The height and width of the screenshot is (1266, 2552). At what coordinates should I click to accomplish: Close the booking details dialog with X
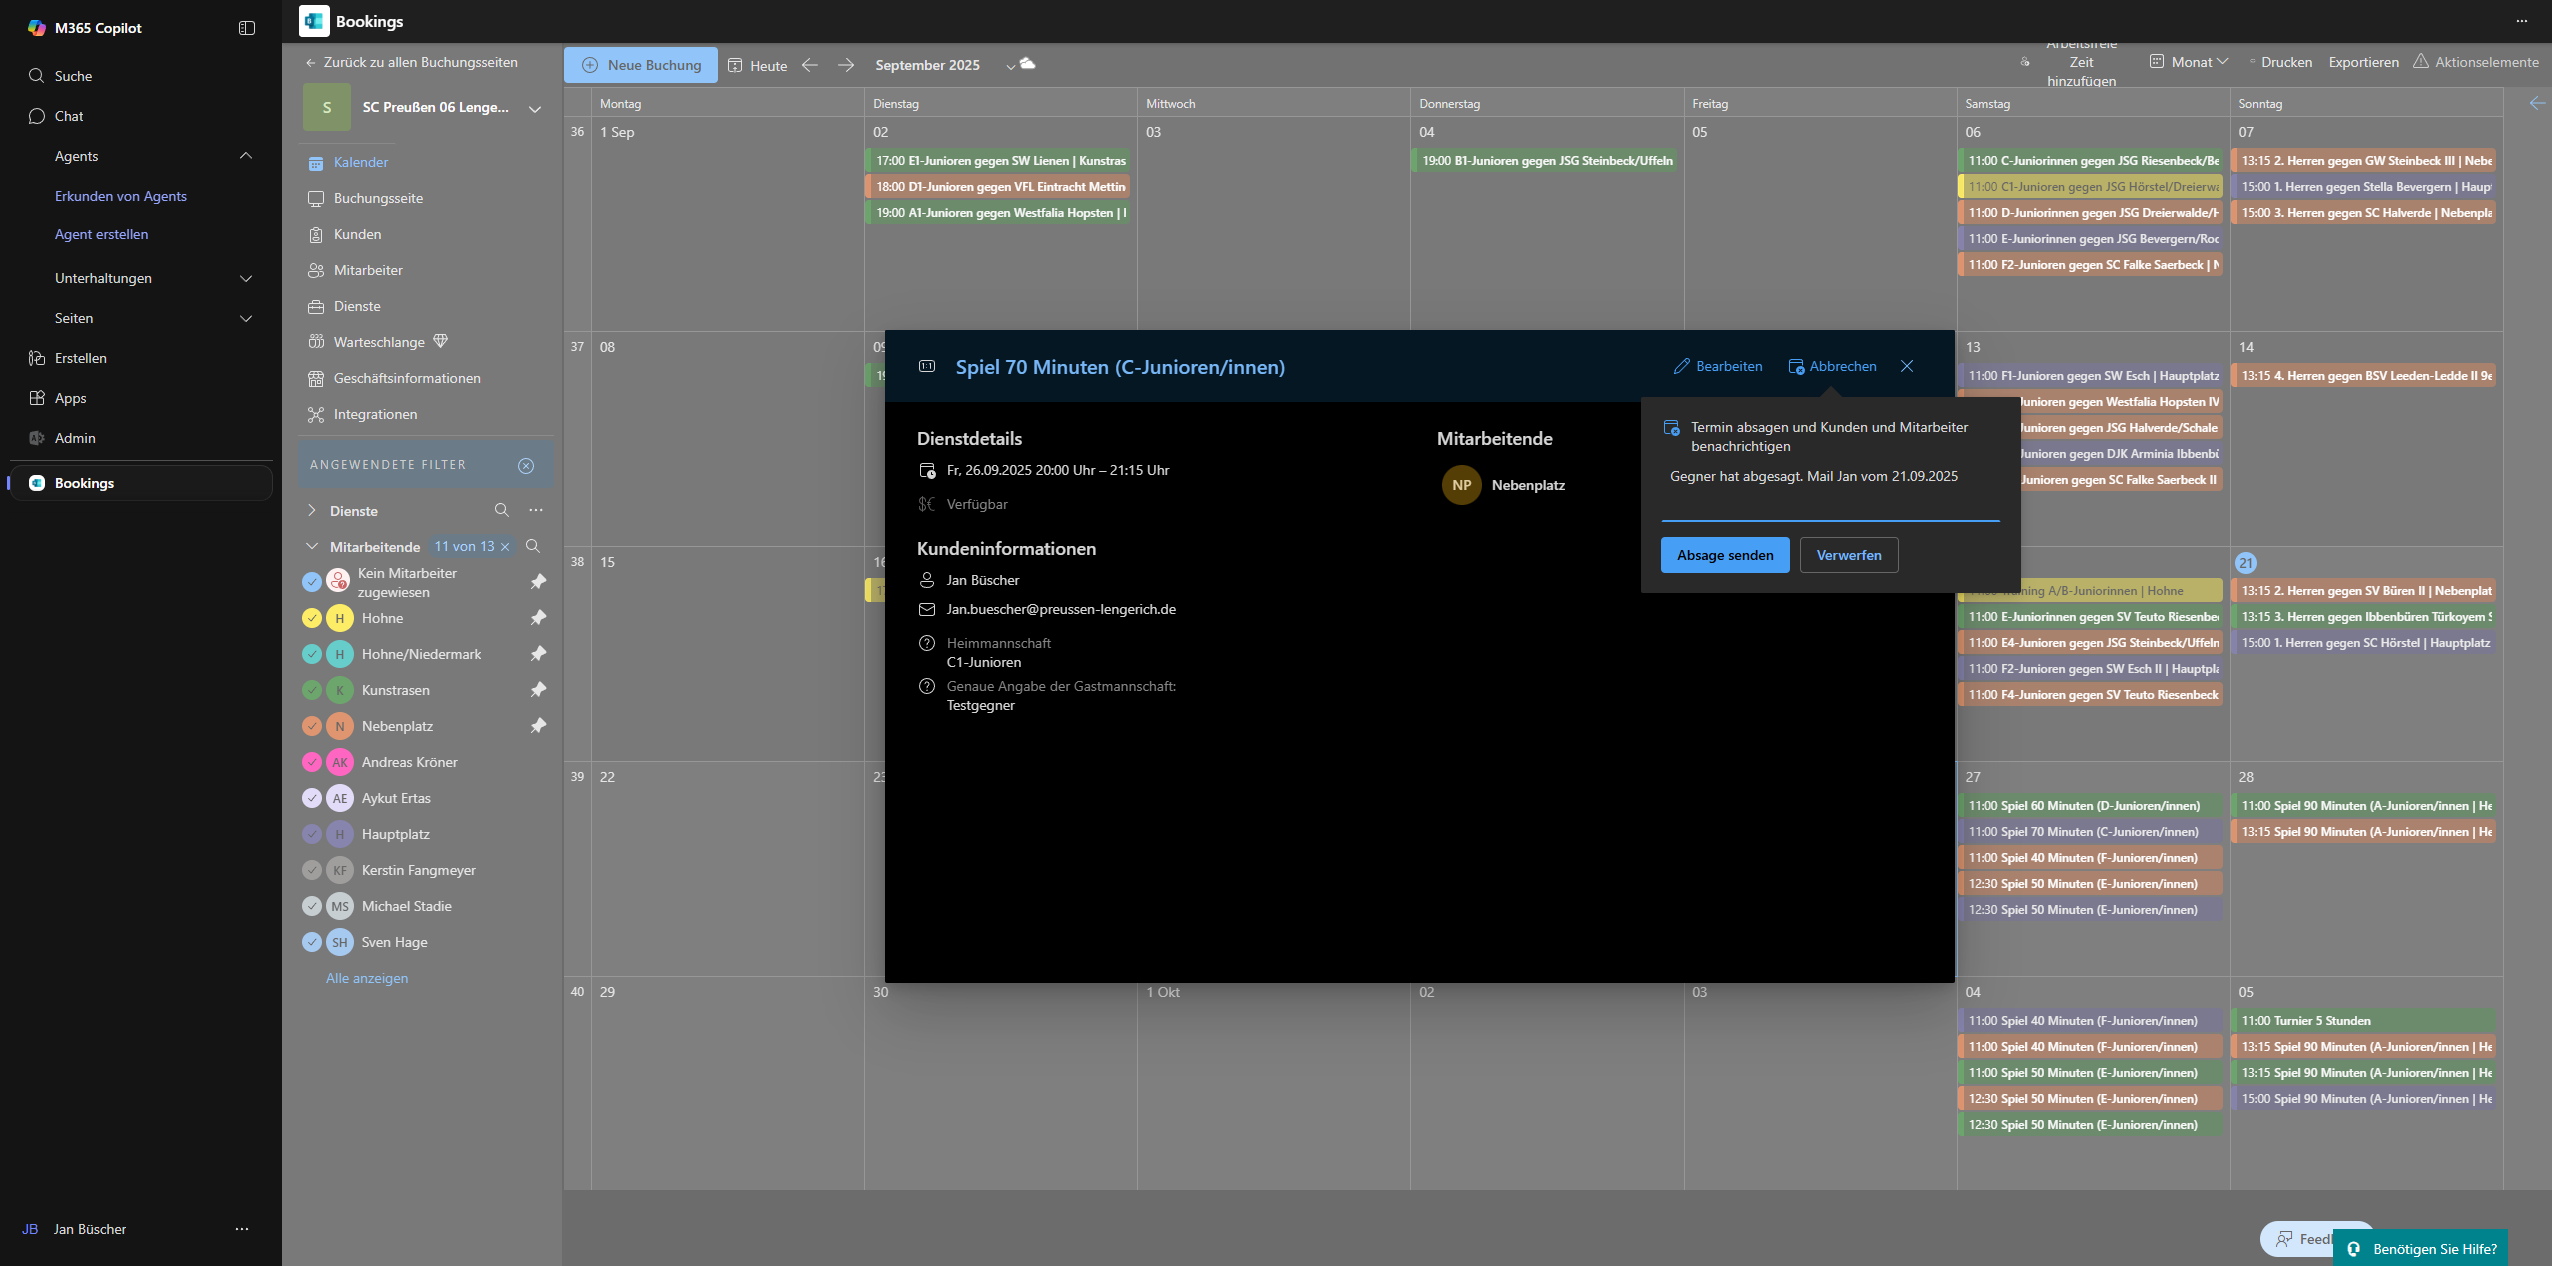pyautogui.click(x=1907, y=366)
